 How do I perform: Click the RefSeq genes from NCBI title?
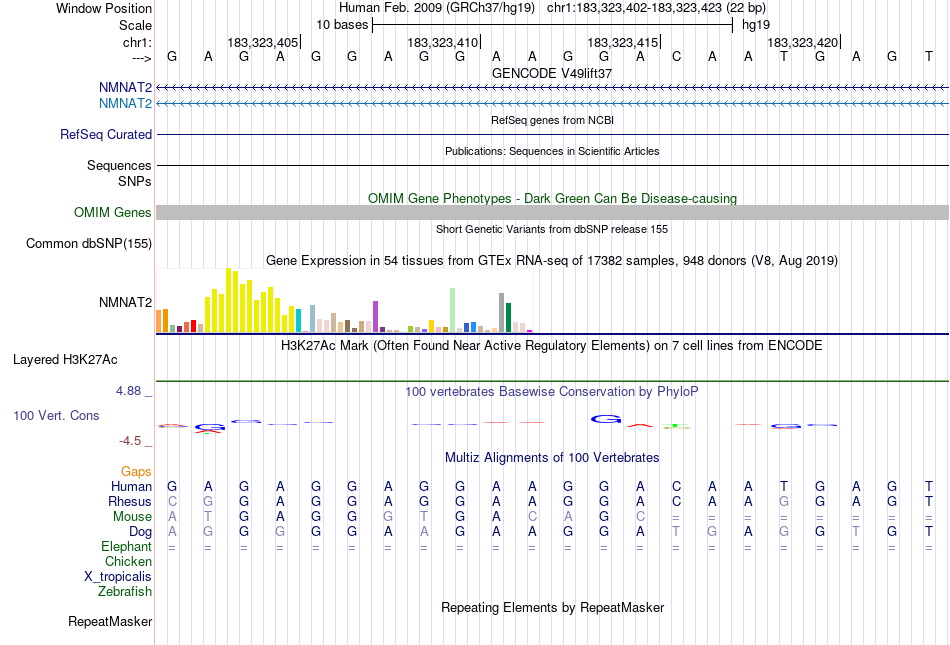(x=552, y=121)
